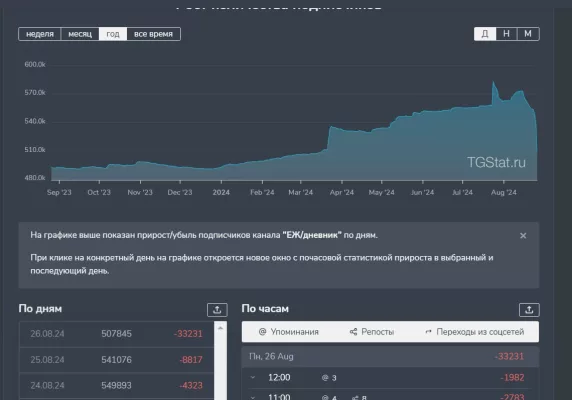Click the Aug '24 label on chart axis

[503, 192]
